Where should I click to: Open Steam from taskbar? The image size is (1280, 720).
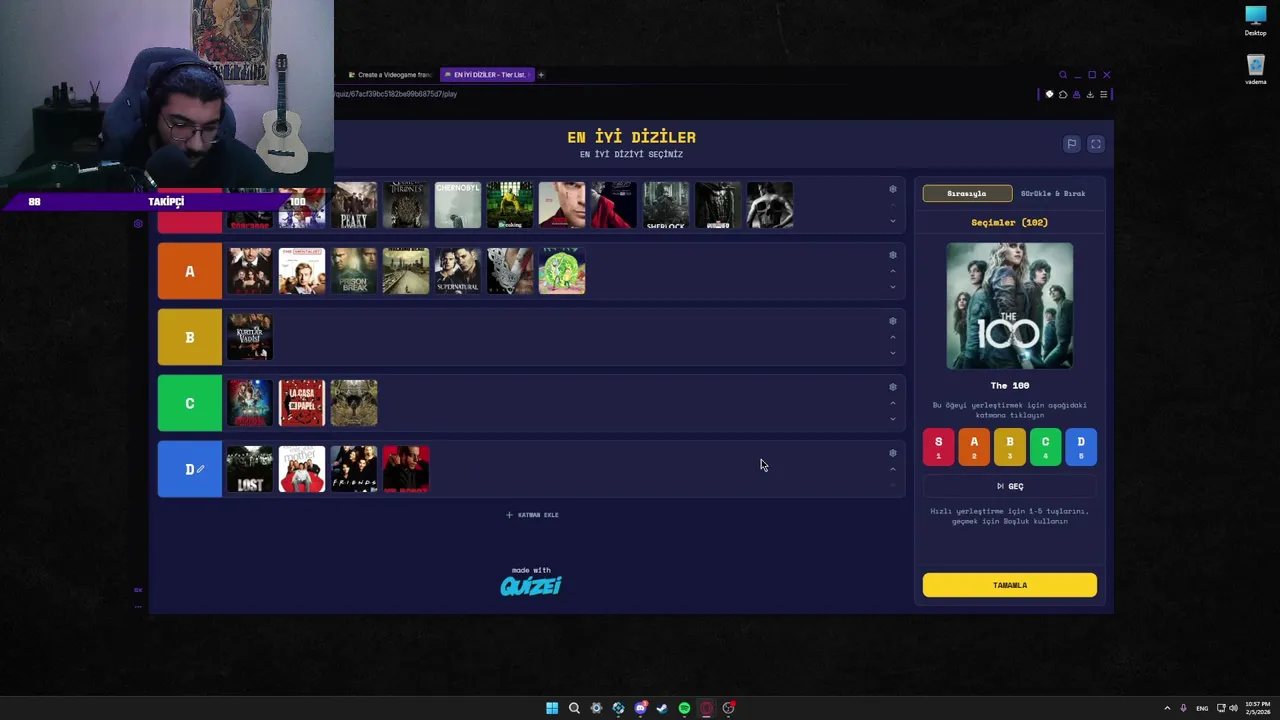[x=662, y=708]
